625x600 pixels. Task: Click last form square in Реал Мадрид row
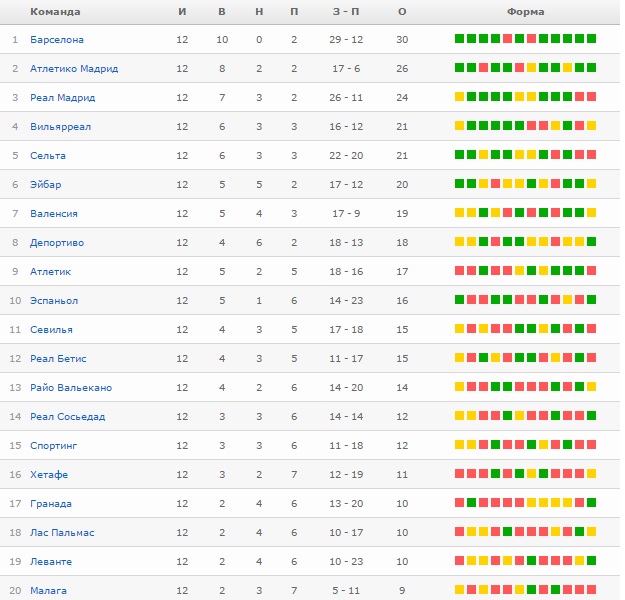click(x=591, y=97)
